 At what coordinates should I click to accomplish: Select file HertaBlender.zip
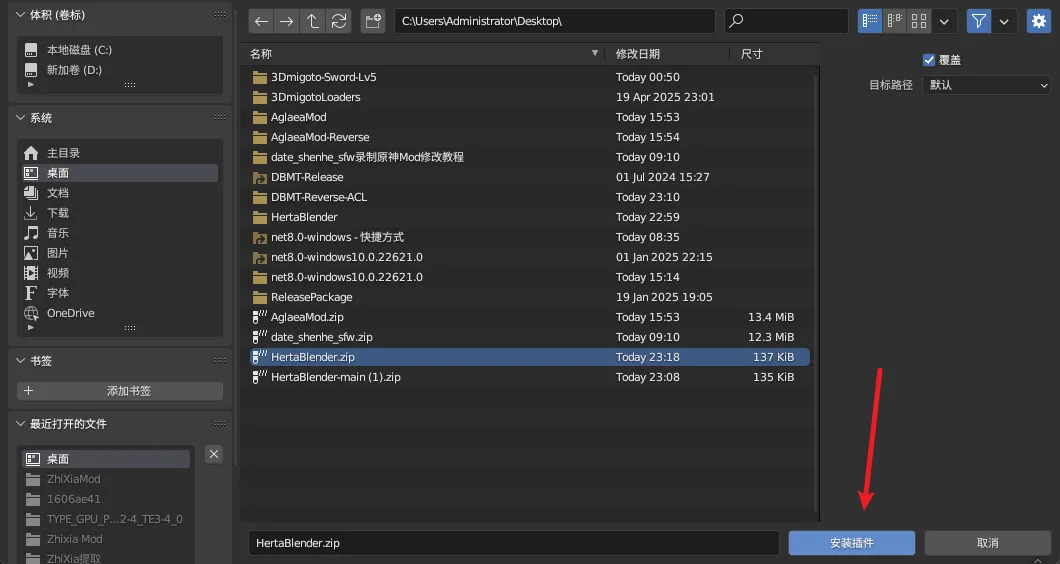coord(529,357)
